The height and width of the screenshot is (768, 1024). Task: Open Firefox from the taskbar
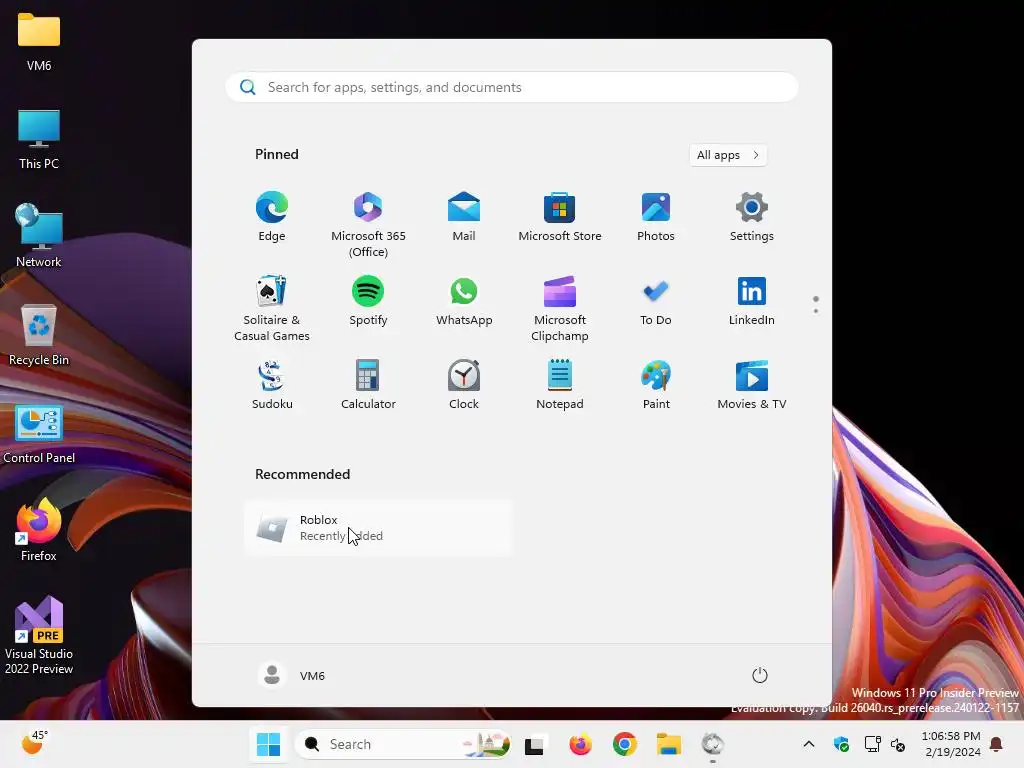pyautogui.click(x=580, y=744)
